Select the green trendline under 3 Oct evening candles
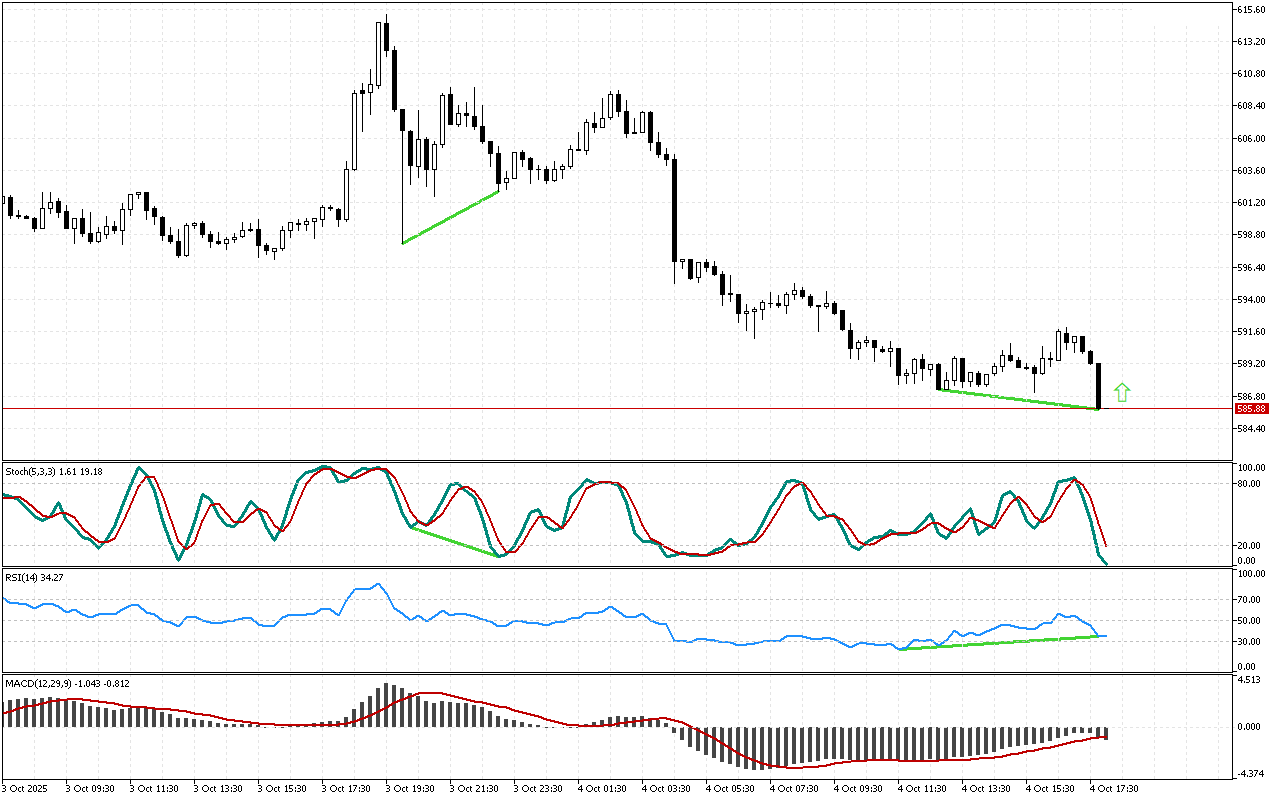This screenshot has width=1280, height=800. coord(450,217)
